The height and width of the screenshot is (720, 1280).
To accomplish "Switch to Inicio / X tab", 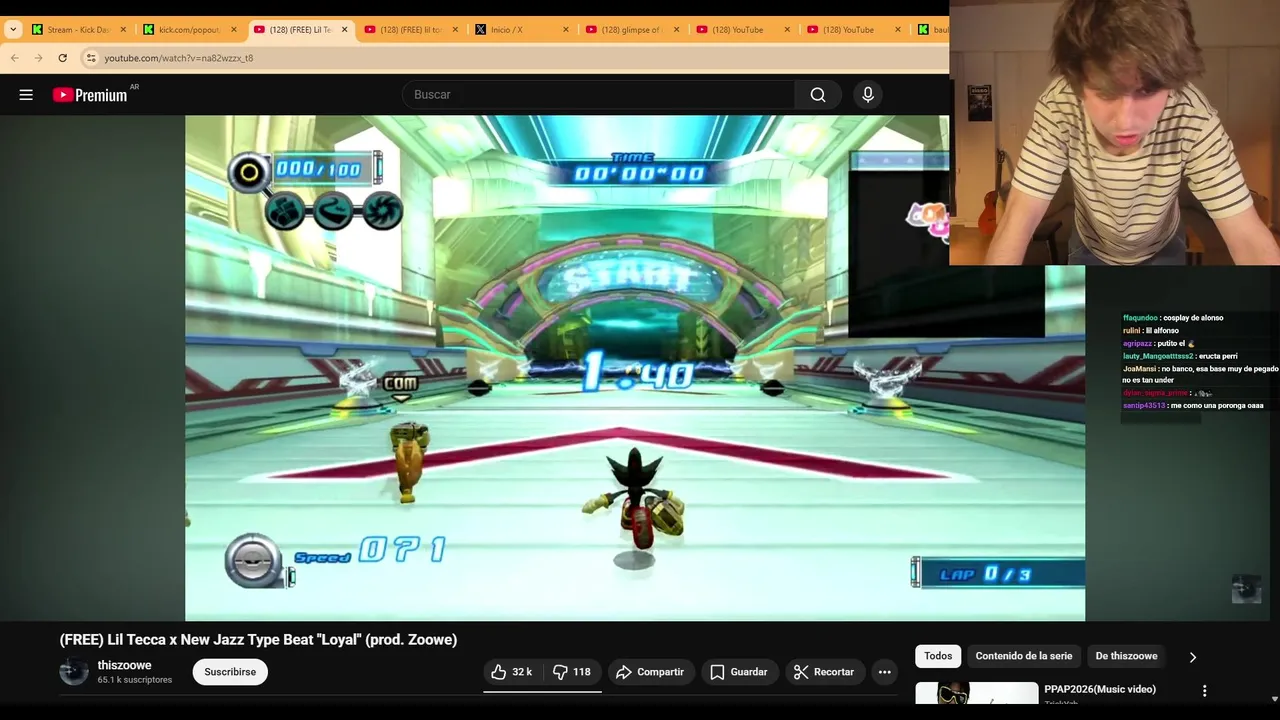I will tap(522, 30).
